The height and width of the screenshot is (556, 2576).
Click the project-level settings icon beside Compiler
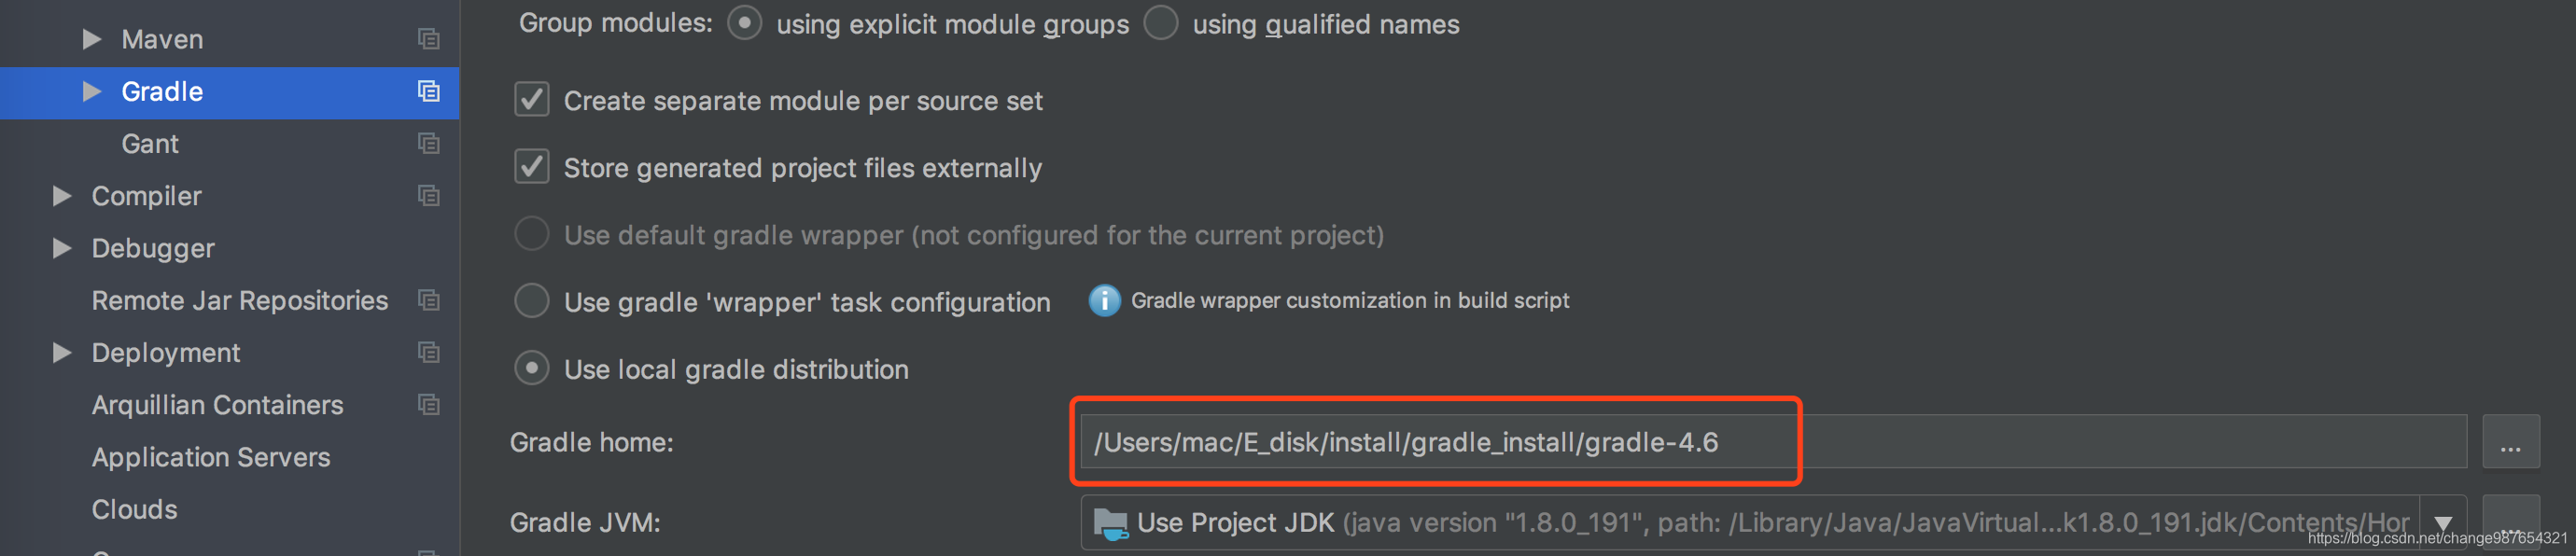[429, 196]
